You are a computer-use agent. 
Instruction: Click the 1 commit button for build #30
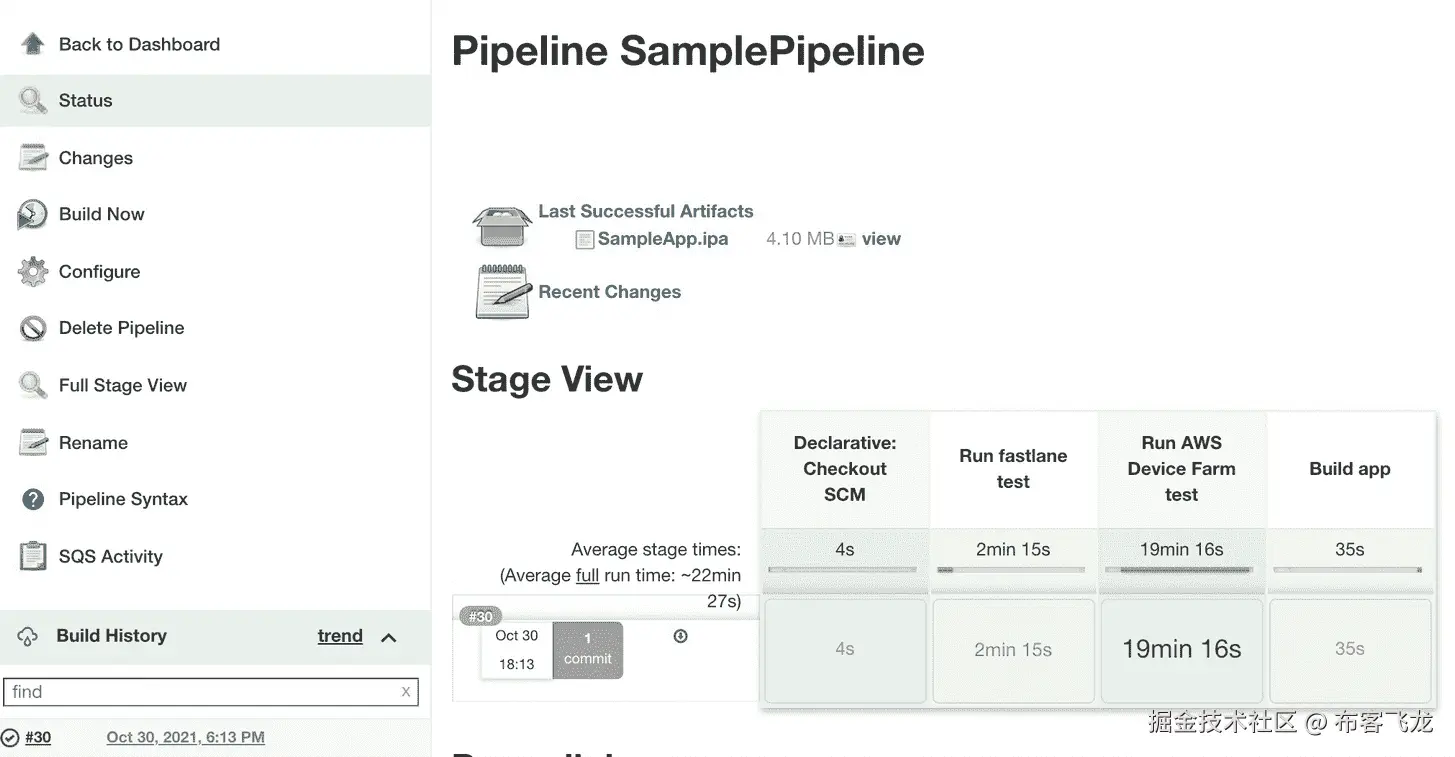coord(587,649)
